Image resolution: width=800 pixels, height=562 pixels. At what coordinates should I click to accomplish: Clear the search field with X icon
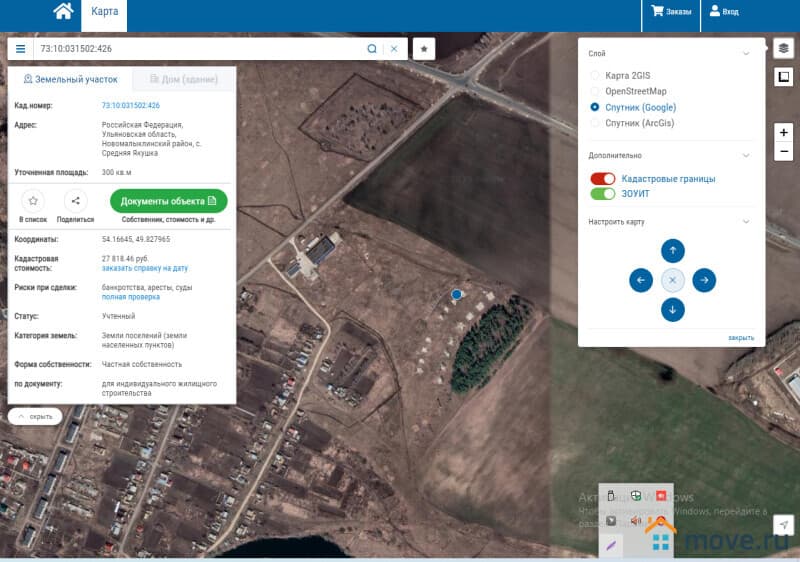click(x=394, y=48)
